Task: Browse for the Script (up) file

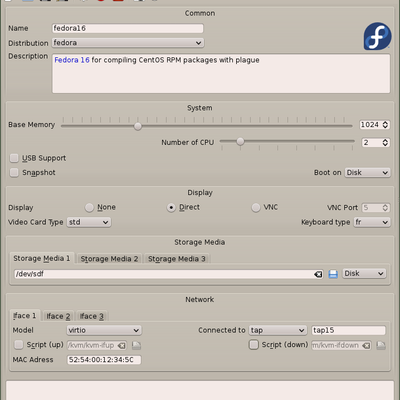Action: pos(136,345)
